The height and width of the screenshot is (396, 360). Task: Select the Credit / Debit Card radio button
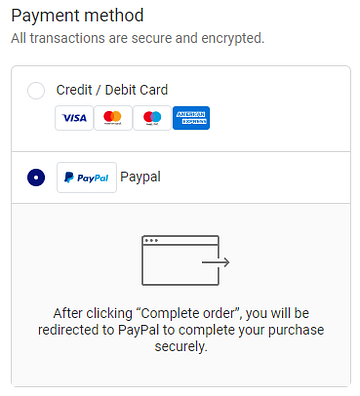coord(36,90)
